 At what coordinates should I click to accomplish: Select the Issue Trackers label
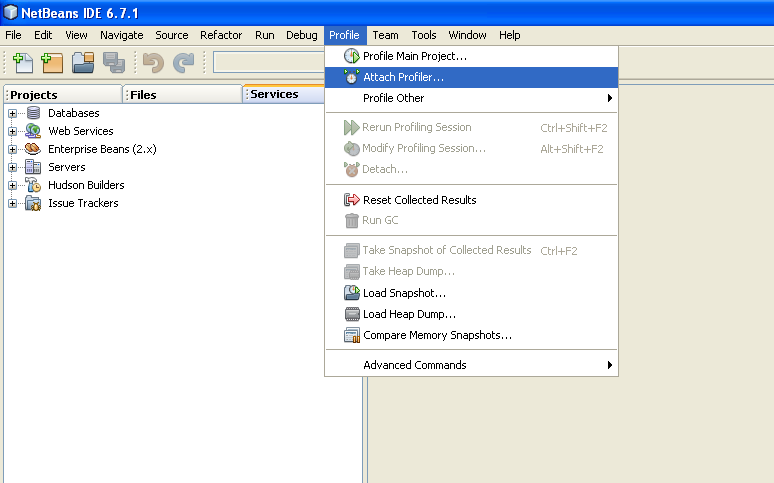83,203
